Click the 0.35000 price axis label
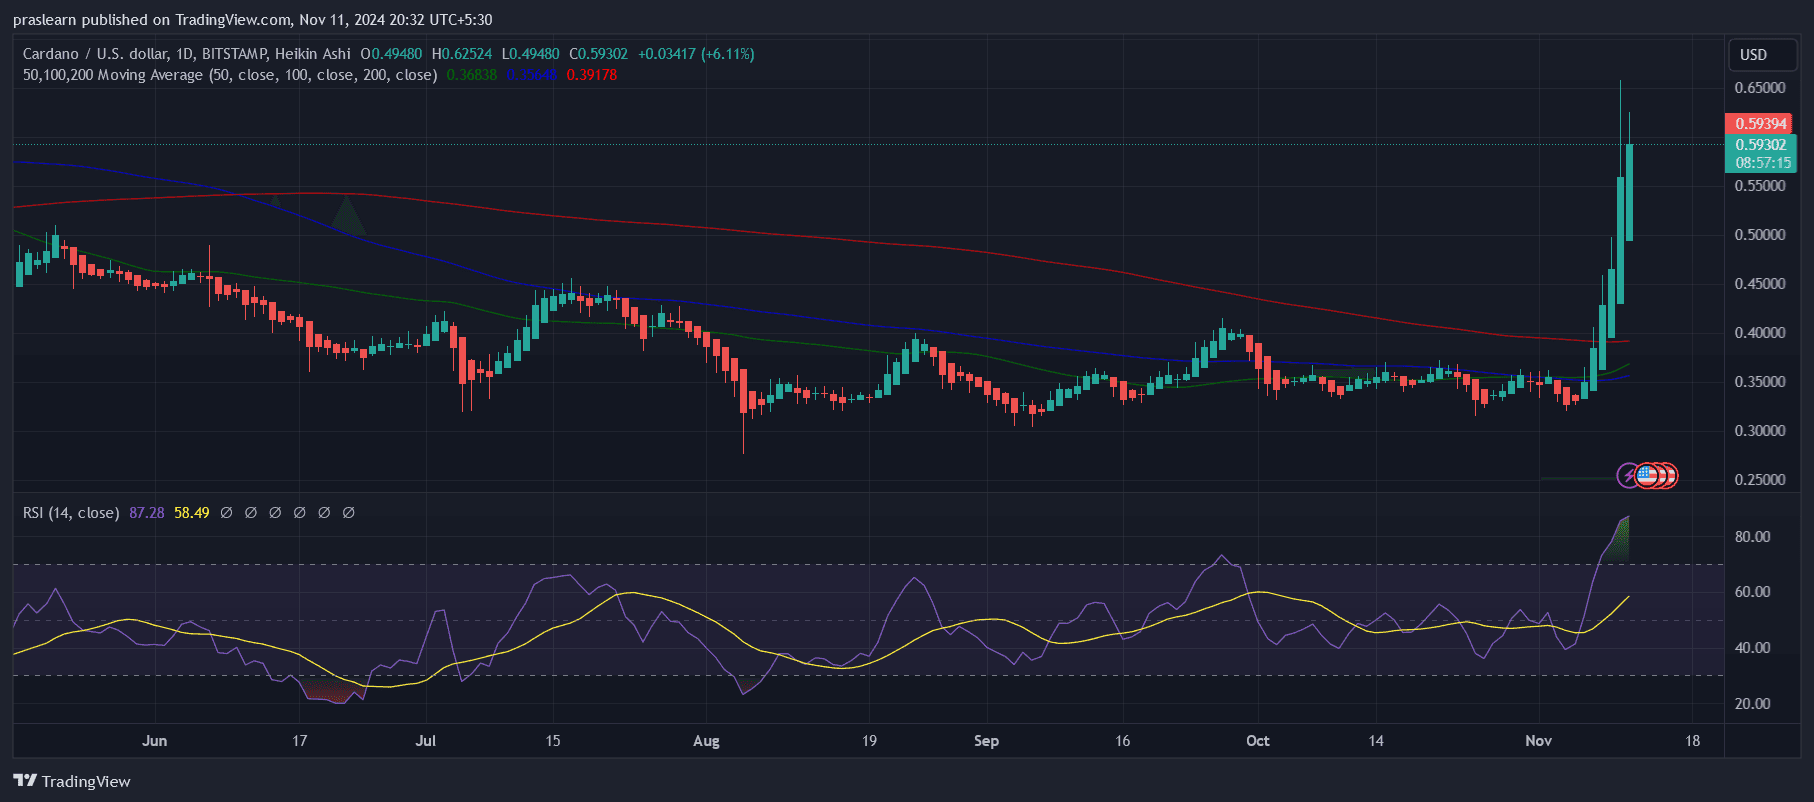This screenshot has height=802, width=1814. tap(1760, 382)
